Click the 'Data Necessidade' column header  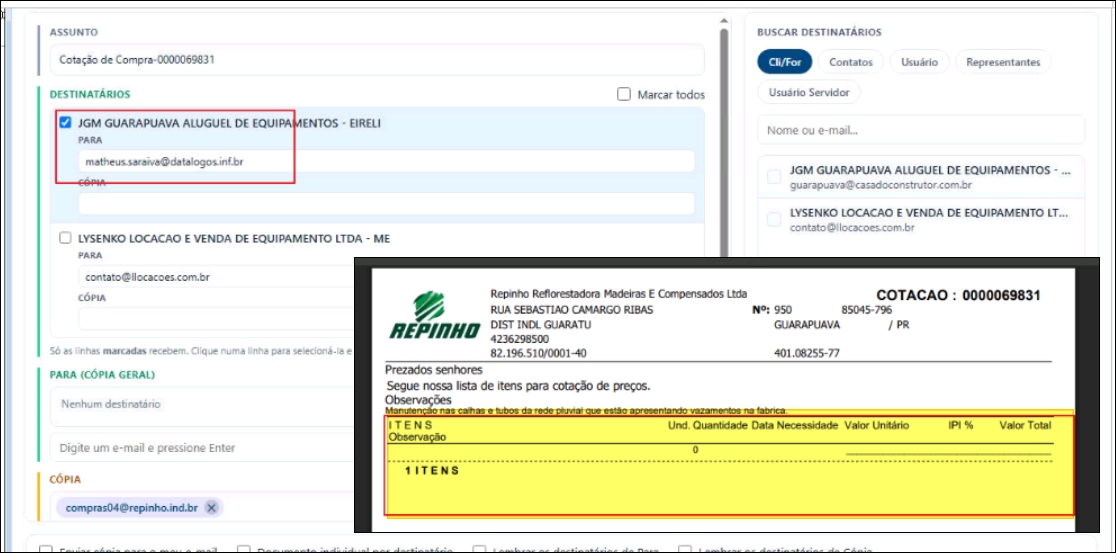[795, 426]
